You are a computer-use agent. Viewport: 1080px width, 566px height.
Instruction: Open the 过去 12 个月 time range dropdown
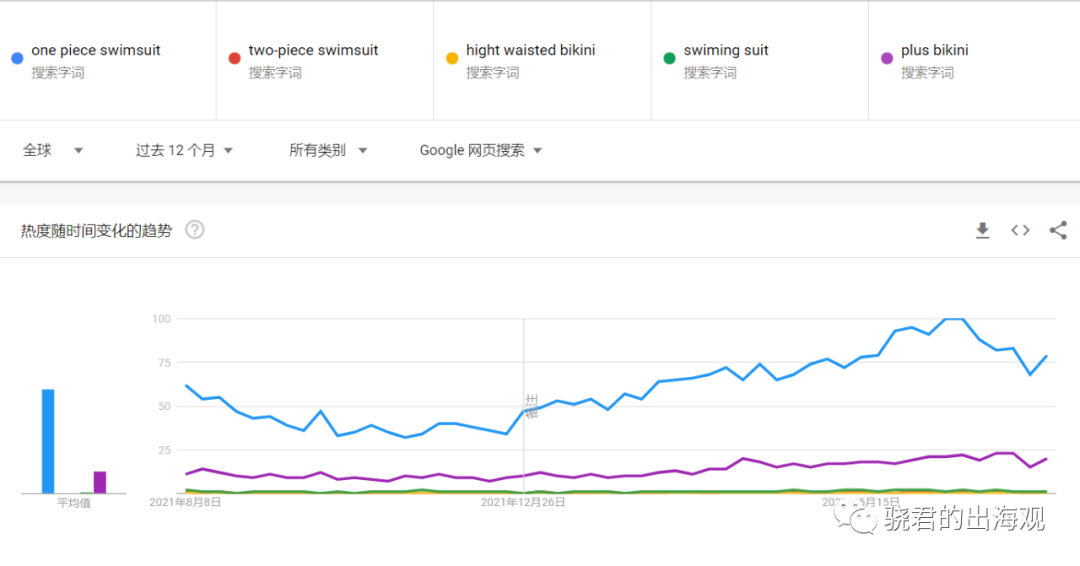pos(184,150)
